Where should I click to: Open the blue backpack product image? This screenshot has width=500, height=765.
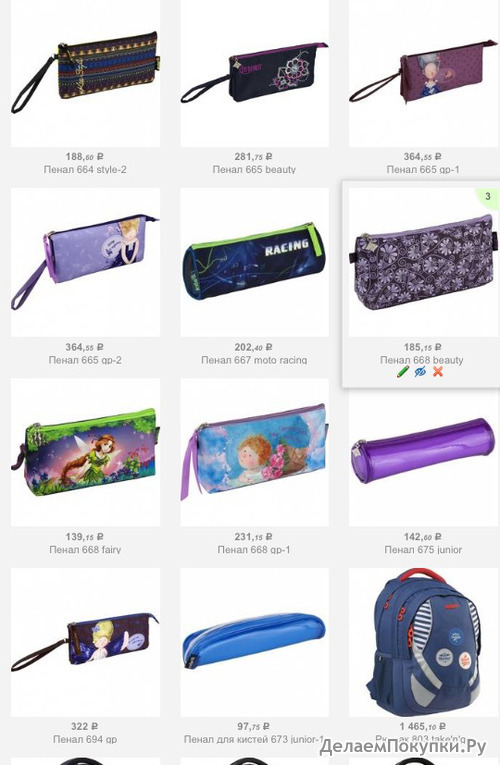pos(423,642)
